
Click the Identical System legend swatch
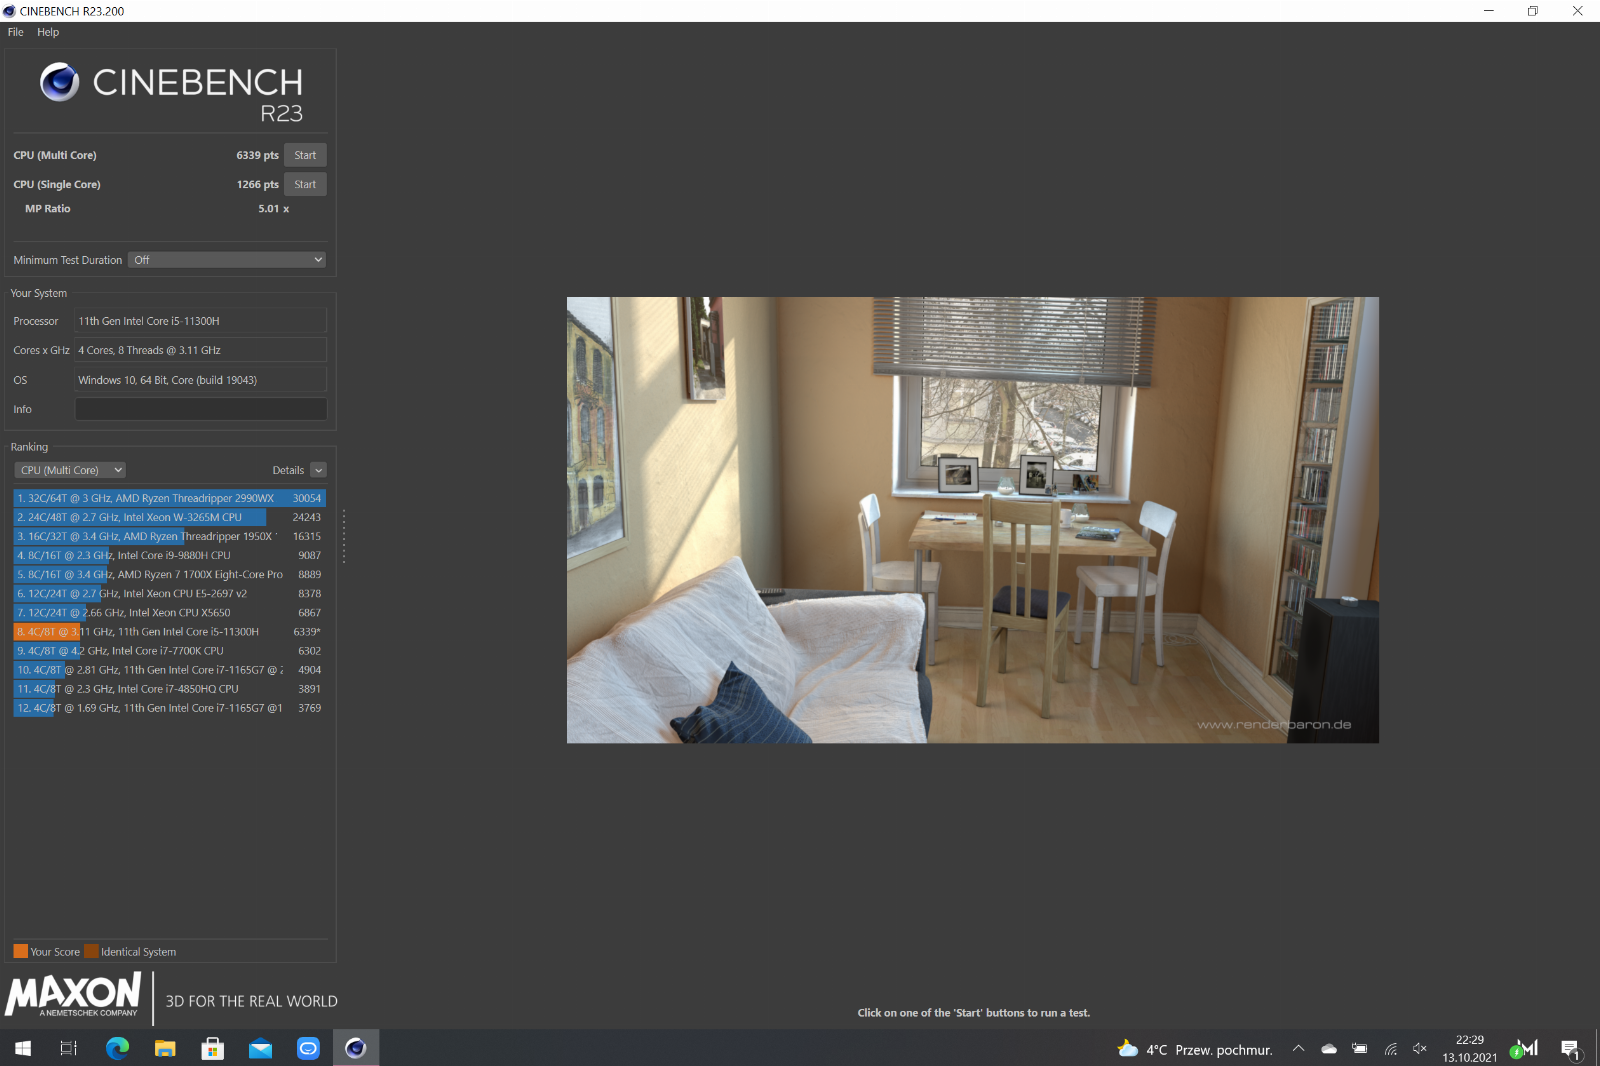click(x=91, y=951)
